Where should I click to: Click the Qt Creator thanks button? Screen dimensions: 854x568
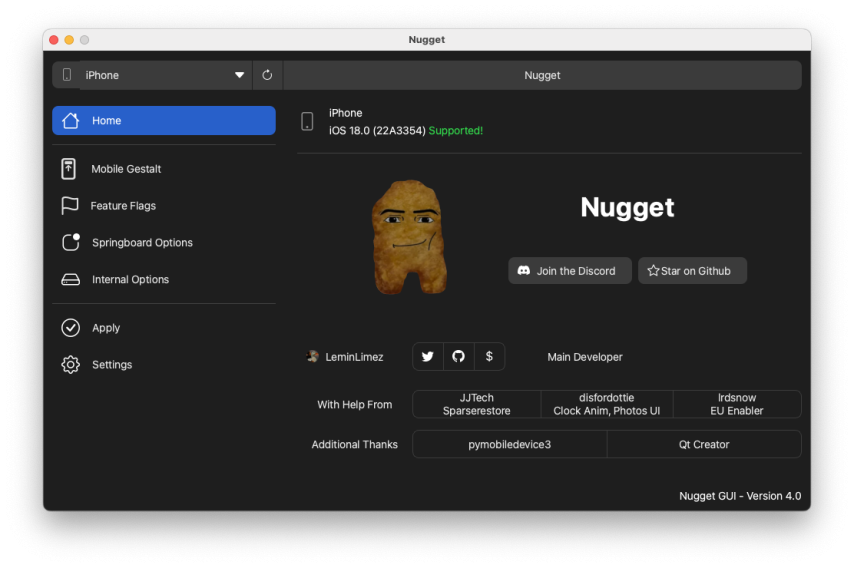click(704, 444)
